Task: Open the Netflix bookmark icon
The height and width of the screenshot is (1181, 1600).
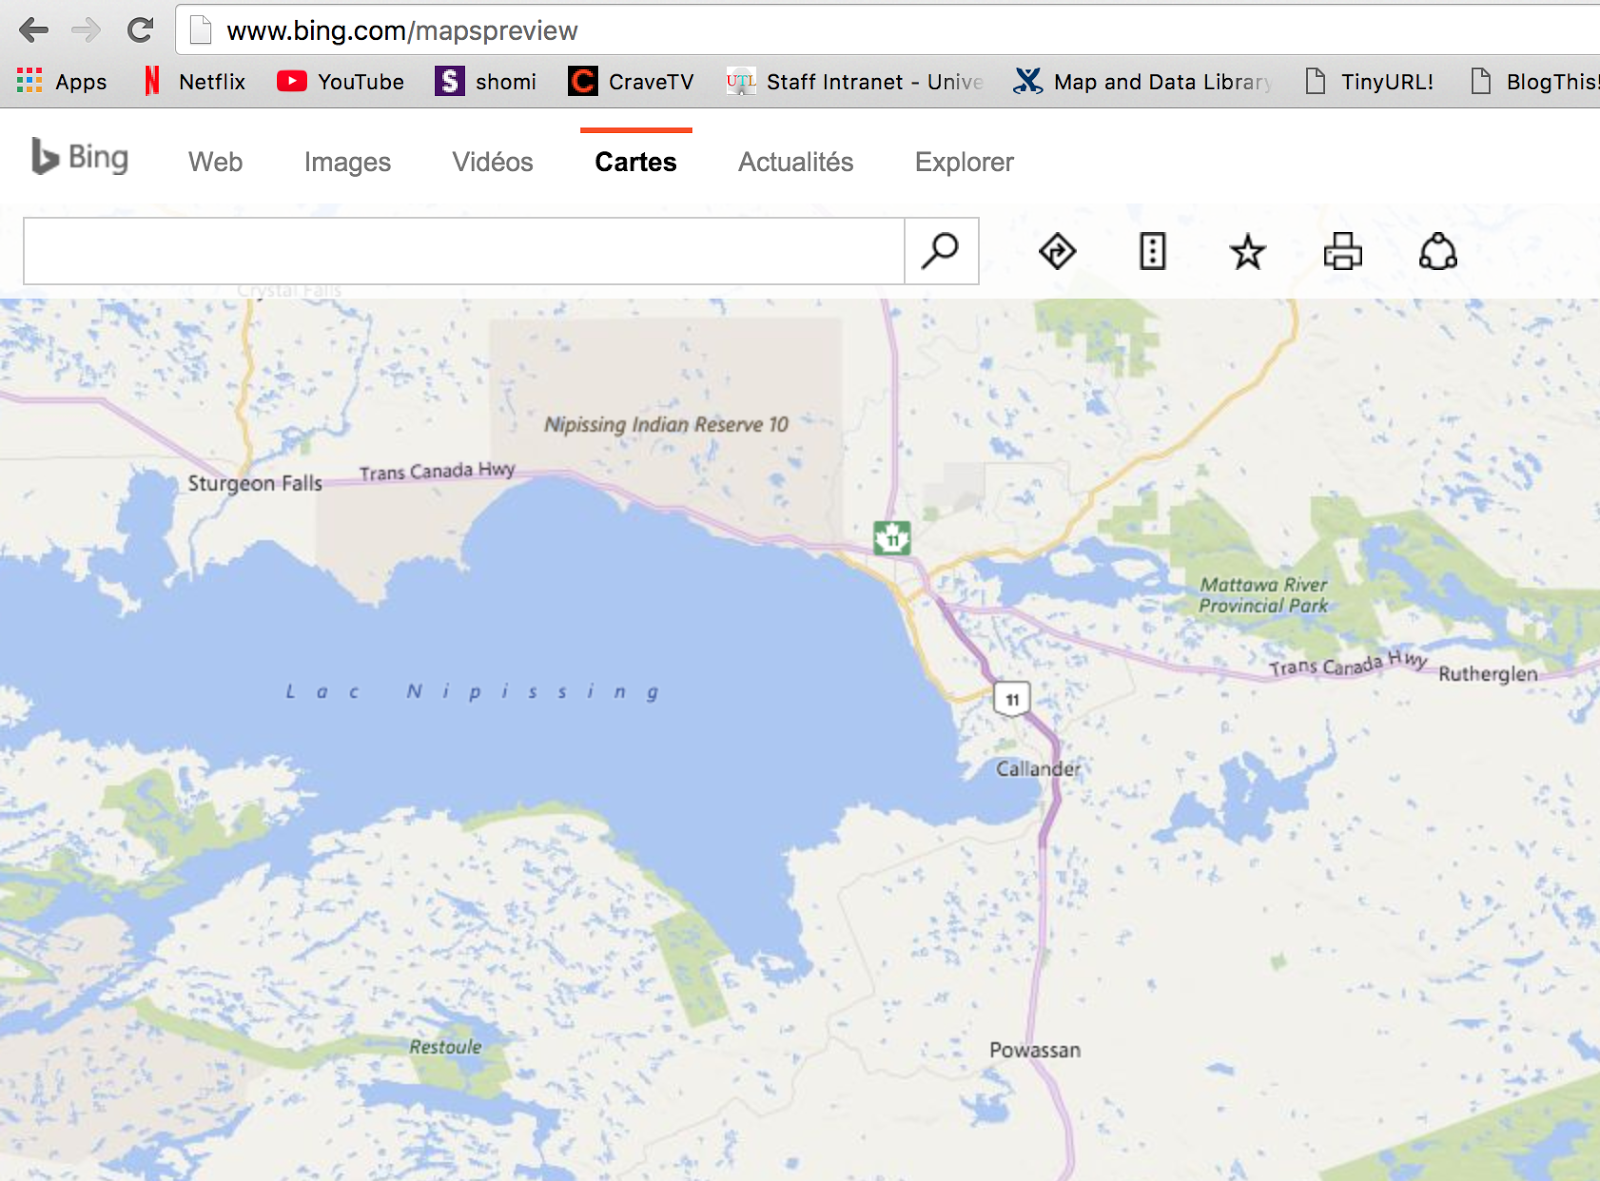Action: coord(152,81)
